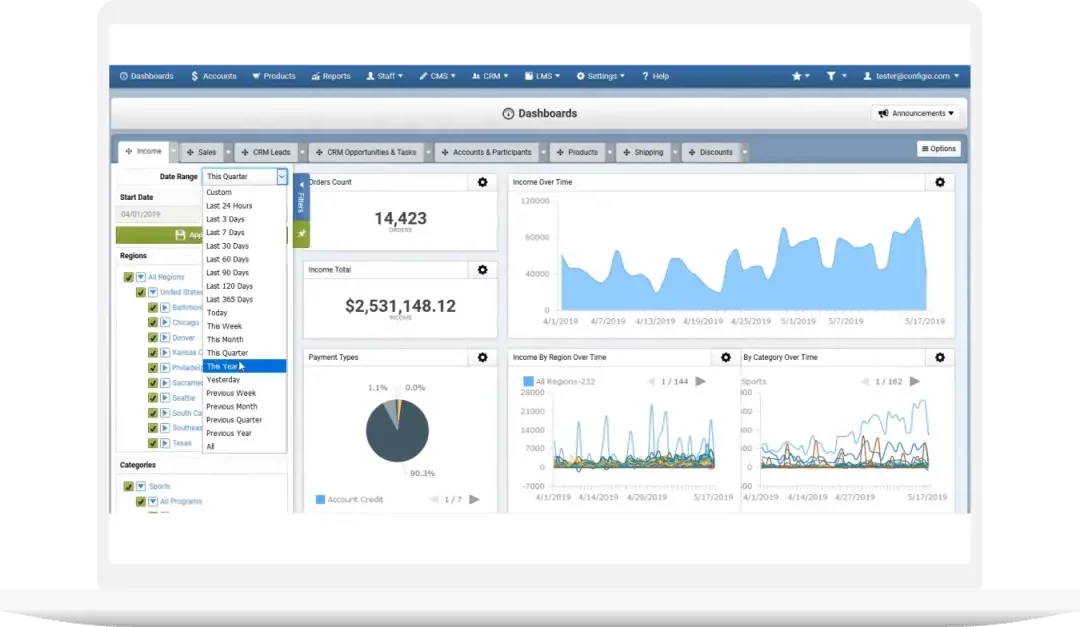Open the Announcements dropdown
The height and width of the screenshot is (627, 1080).
pyautogui.click(x=916, y=114)
